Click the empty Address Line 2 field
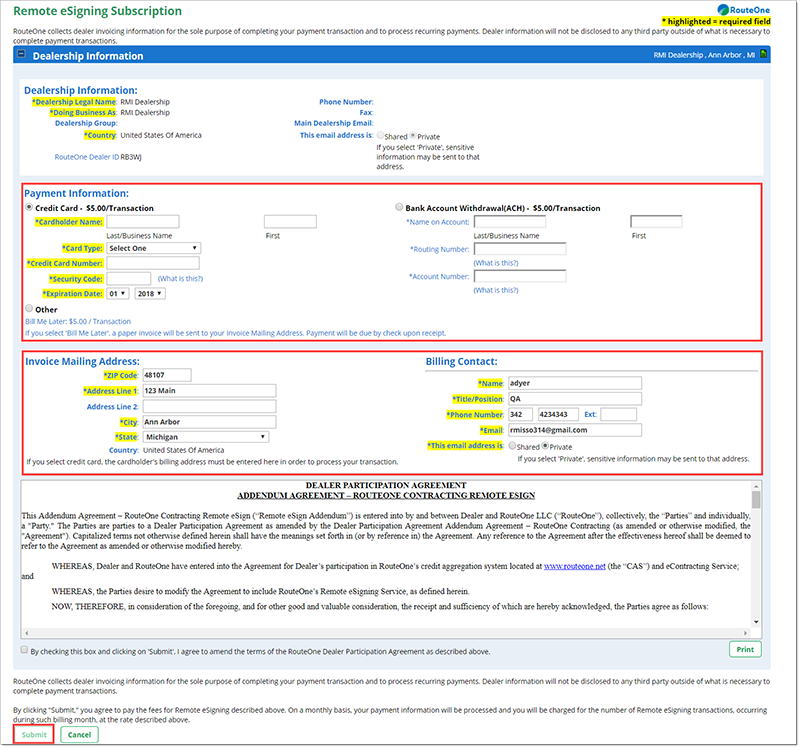Image resolution: width=800 pixels, height=748 pixels. (209, 407)
